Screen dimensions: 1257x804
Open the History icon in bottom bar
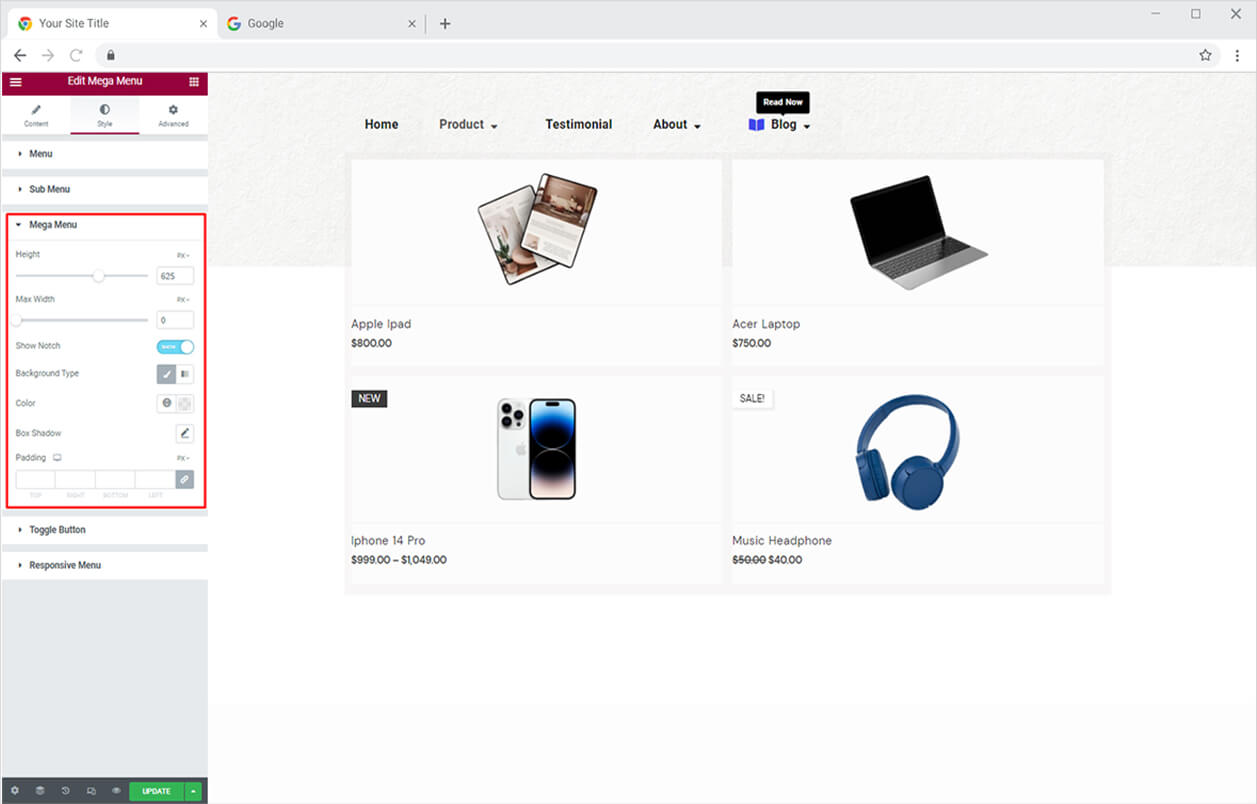(x=66, y=791)
